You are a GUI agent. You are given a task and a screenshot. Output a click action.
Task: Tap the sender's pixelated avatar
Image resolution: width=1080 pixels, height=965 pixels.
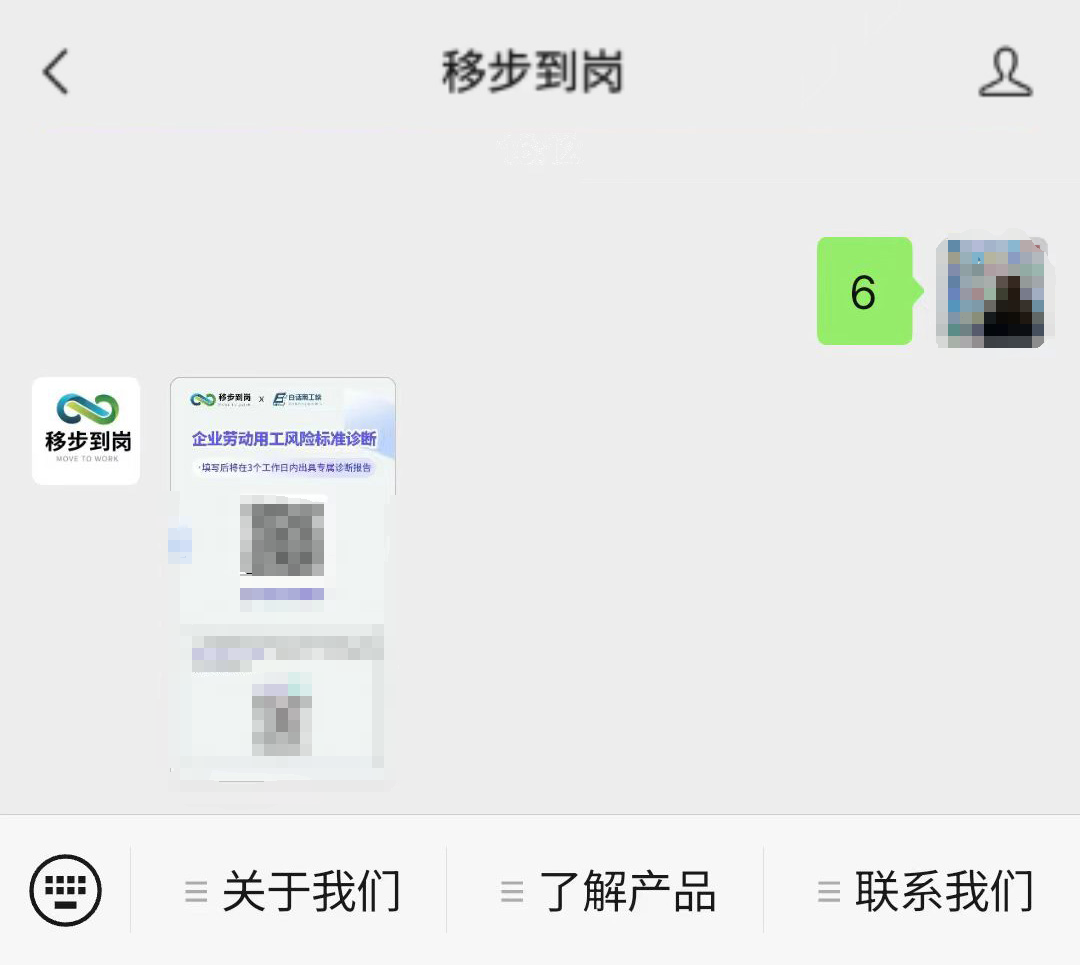coord(990,292)
